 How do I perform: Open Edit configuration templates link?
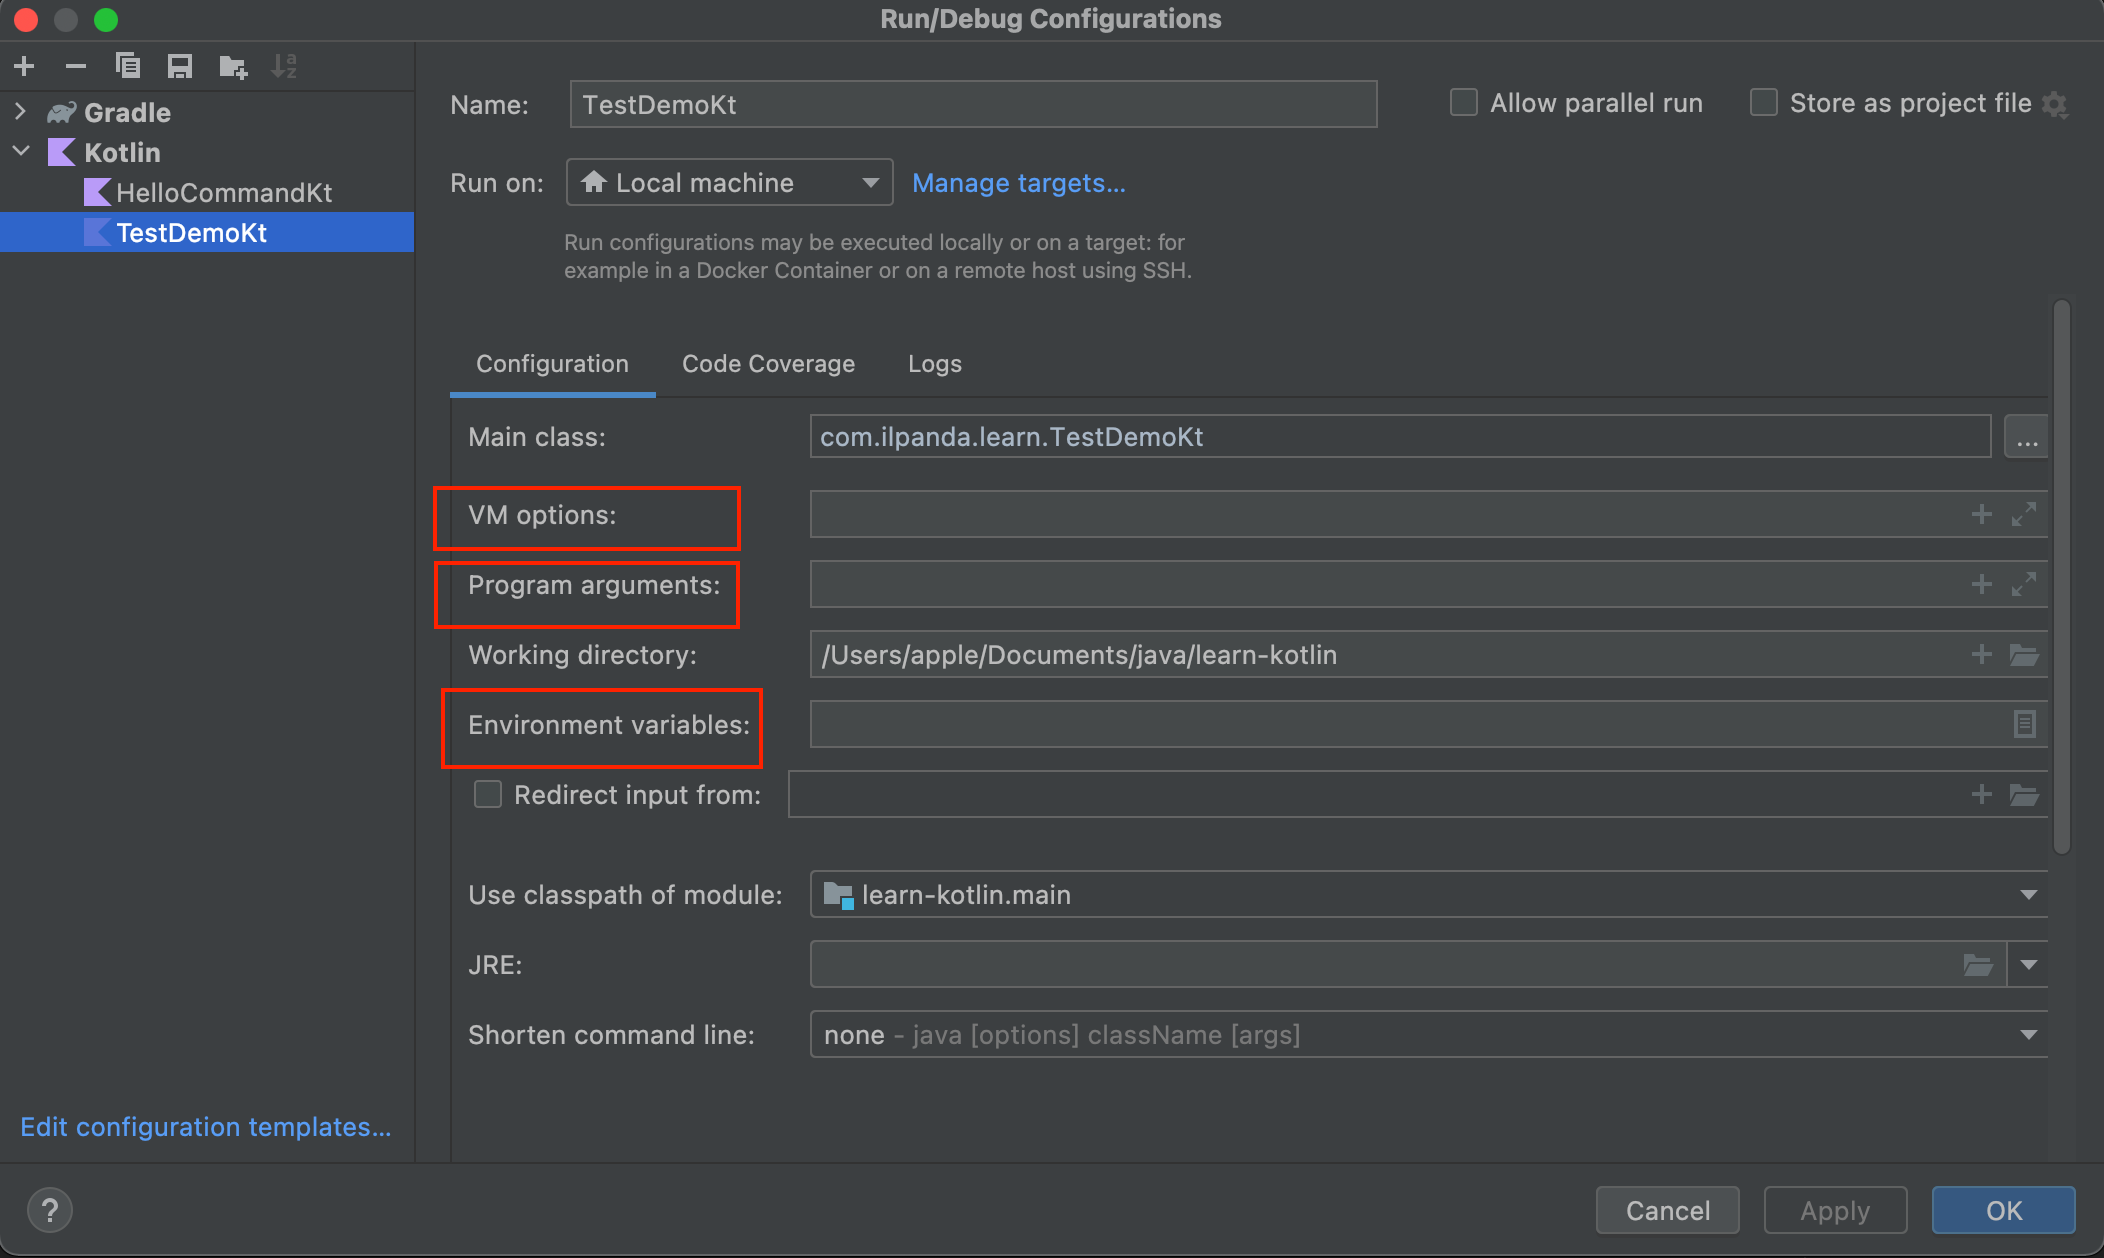[206, 1127]
